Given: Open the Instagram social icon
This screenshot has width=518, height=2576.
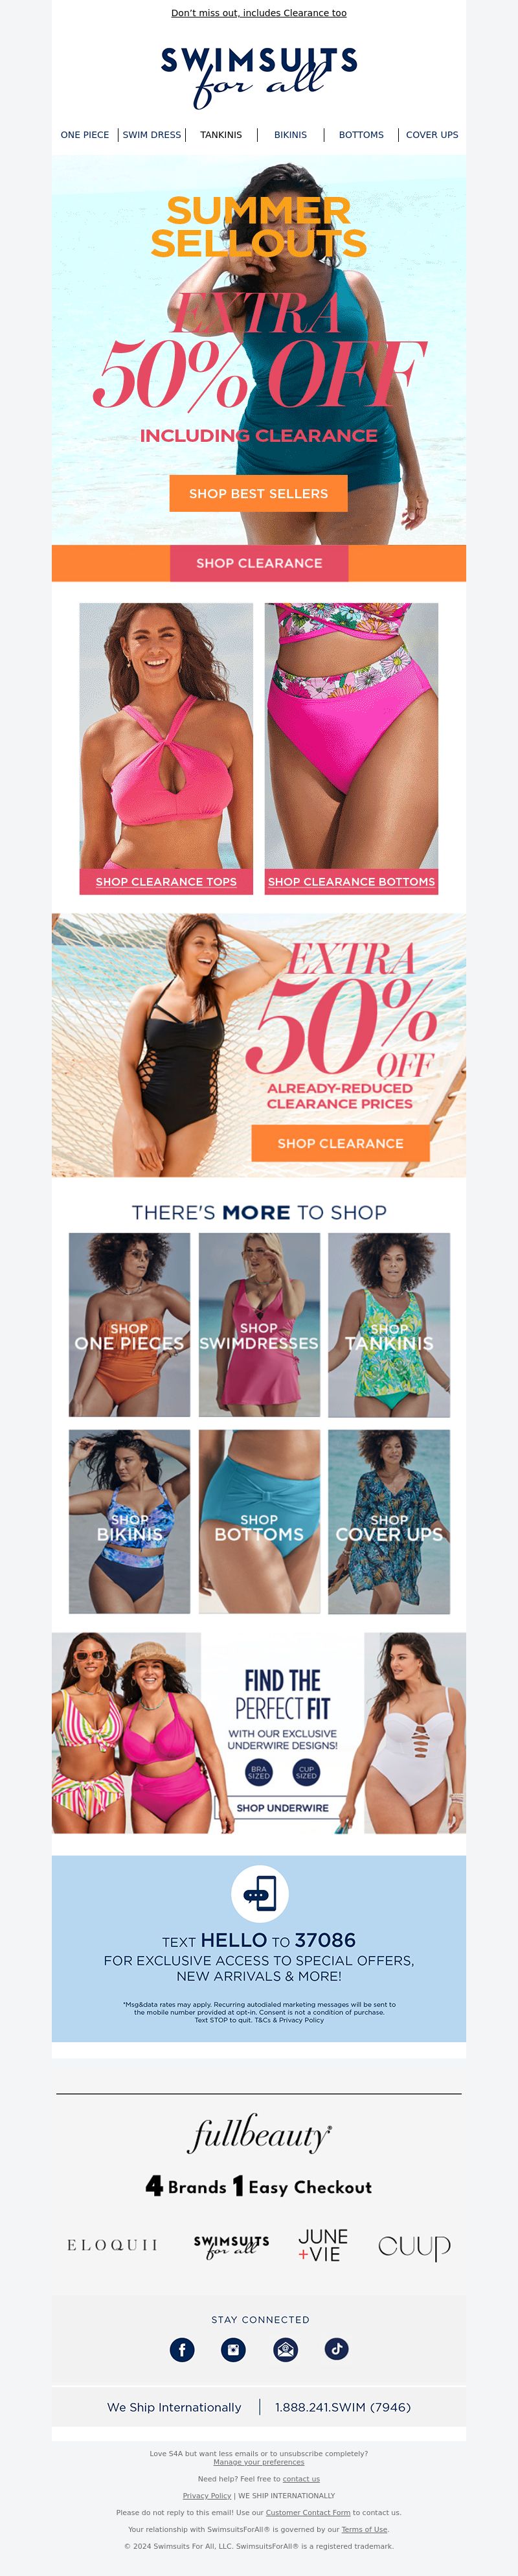Looking at the screenshot, I should coord(233,2349).
